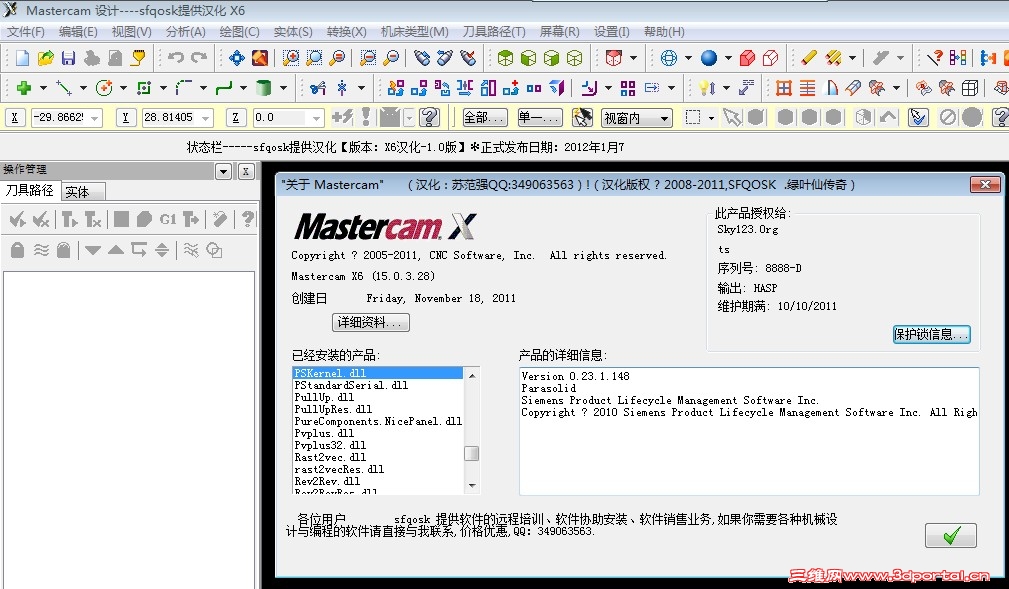Open the 文件(F) menu
The height and width of the screenshot is (589, 1009).
26,32
